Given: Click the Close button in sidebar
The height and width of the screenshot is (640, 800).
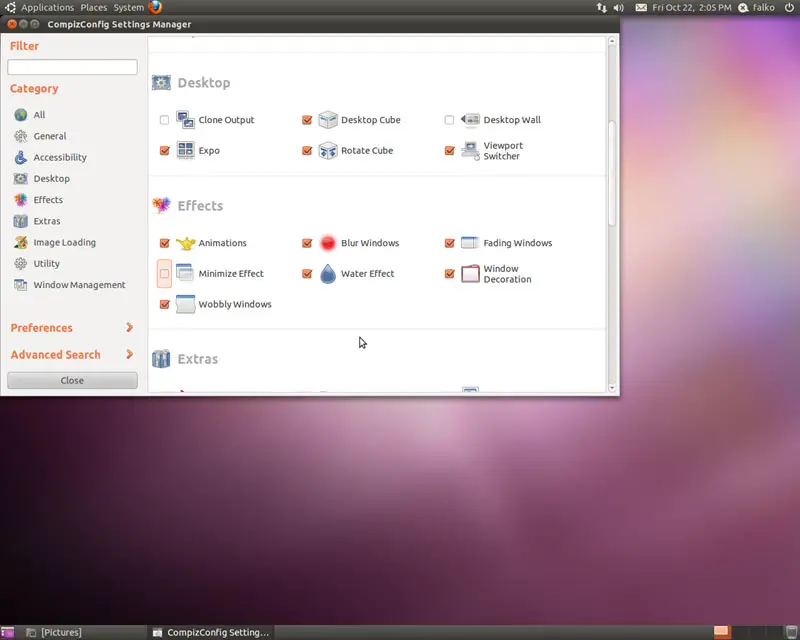Looking at the screenshot, I should [x=72, y=380].
